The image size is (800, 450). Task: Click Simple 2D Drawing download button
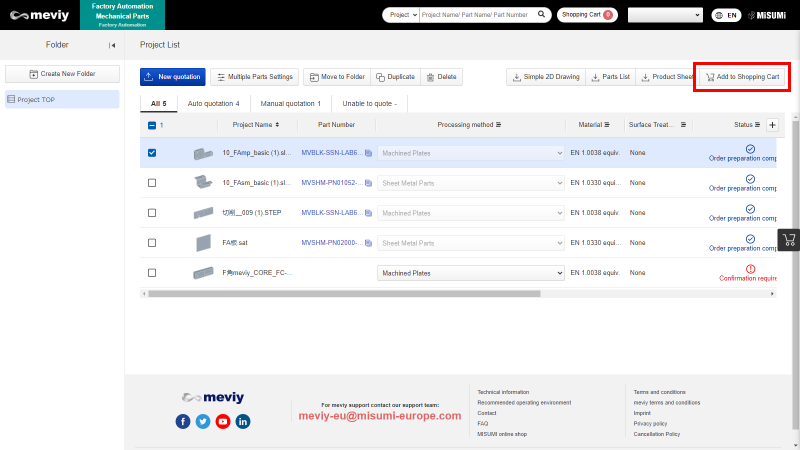tap(546, 77)
